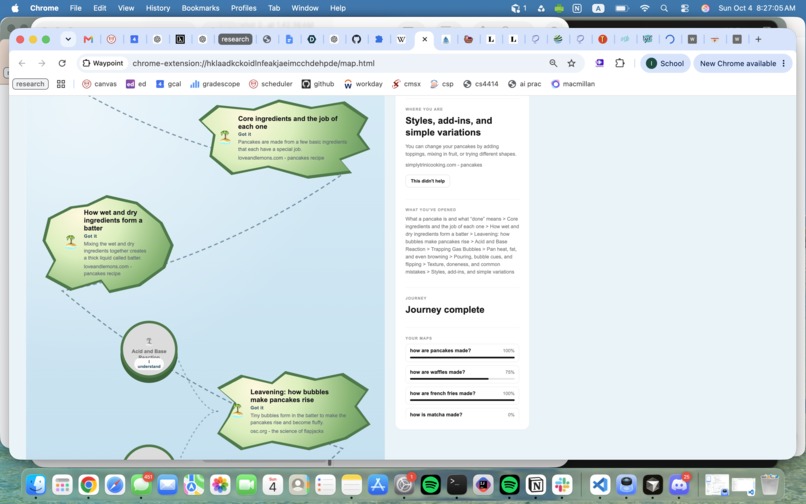
Task: Open the apps grid in the bookmarks bar
Action: (61, 84)
